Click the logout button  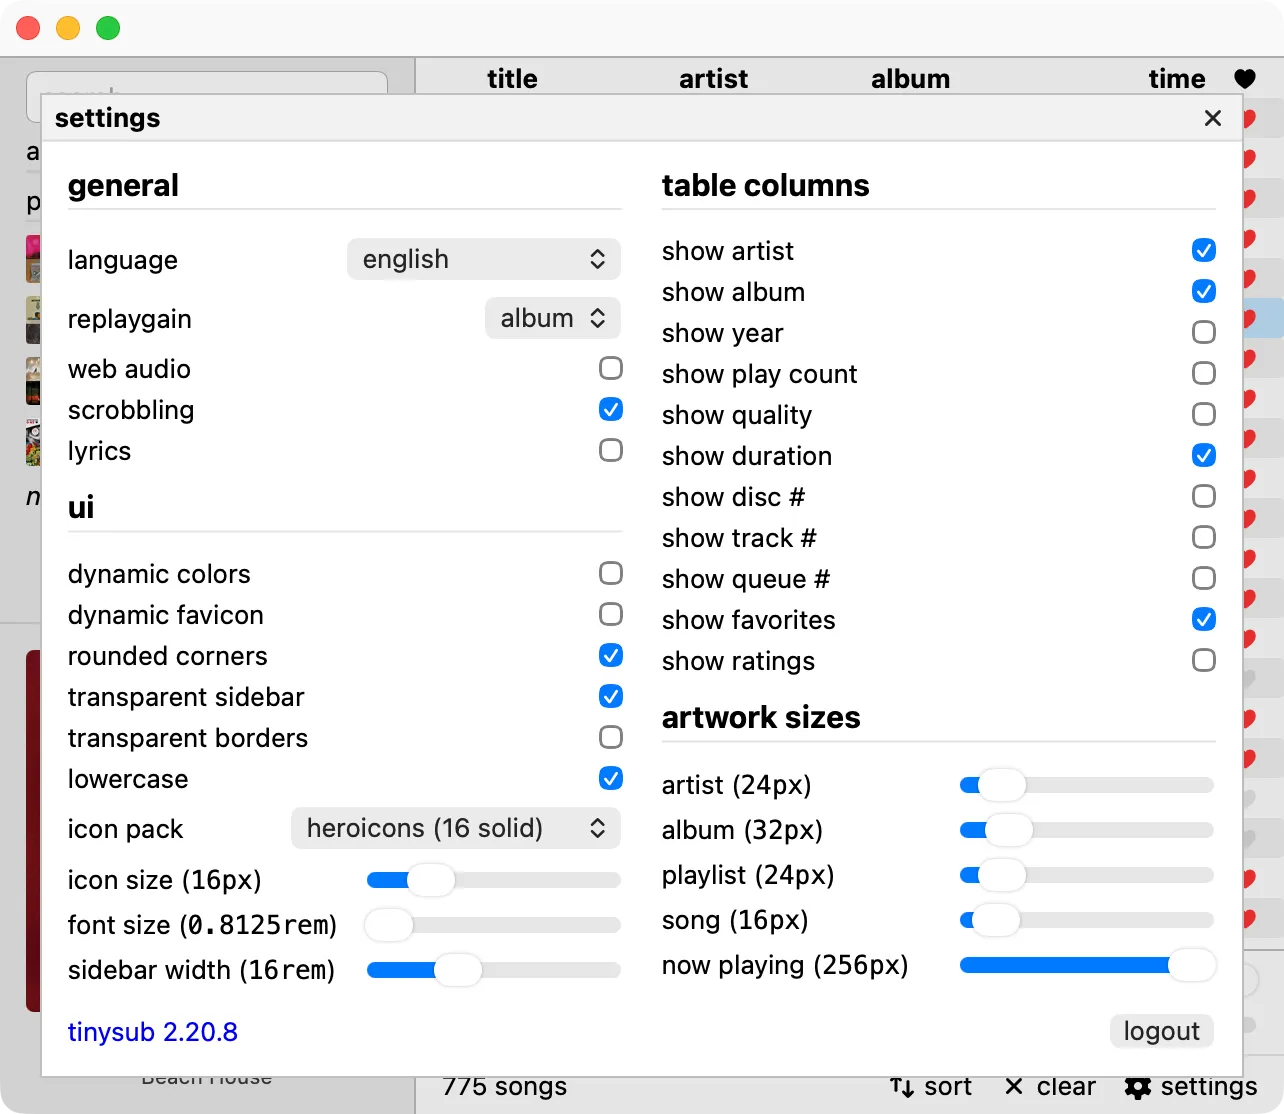[x=1162, y=1031]
